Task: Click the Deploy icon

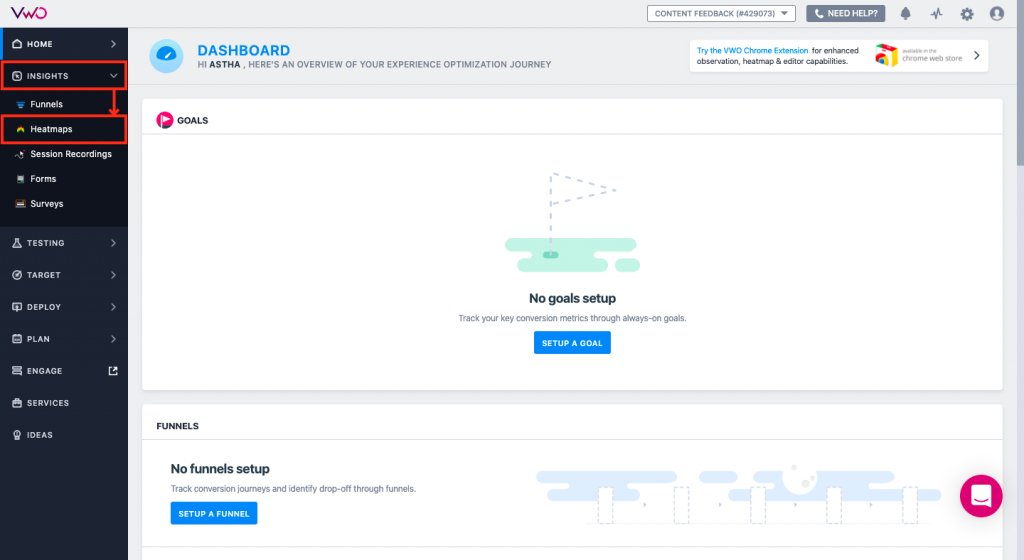Action: (x=17, y=307)
